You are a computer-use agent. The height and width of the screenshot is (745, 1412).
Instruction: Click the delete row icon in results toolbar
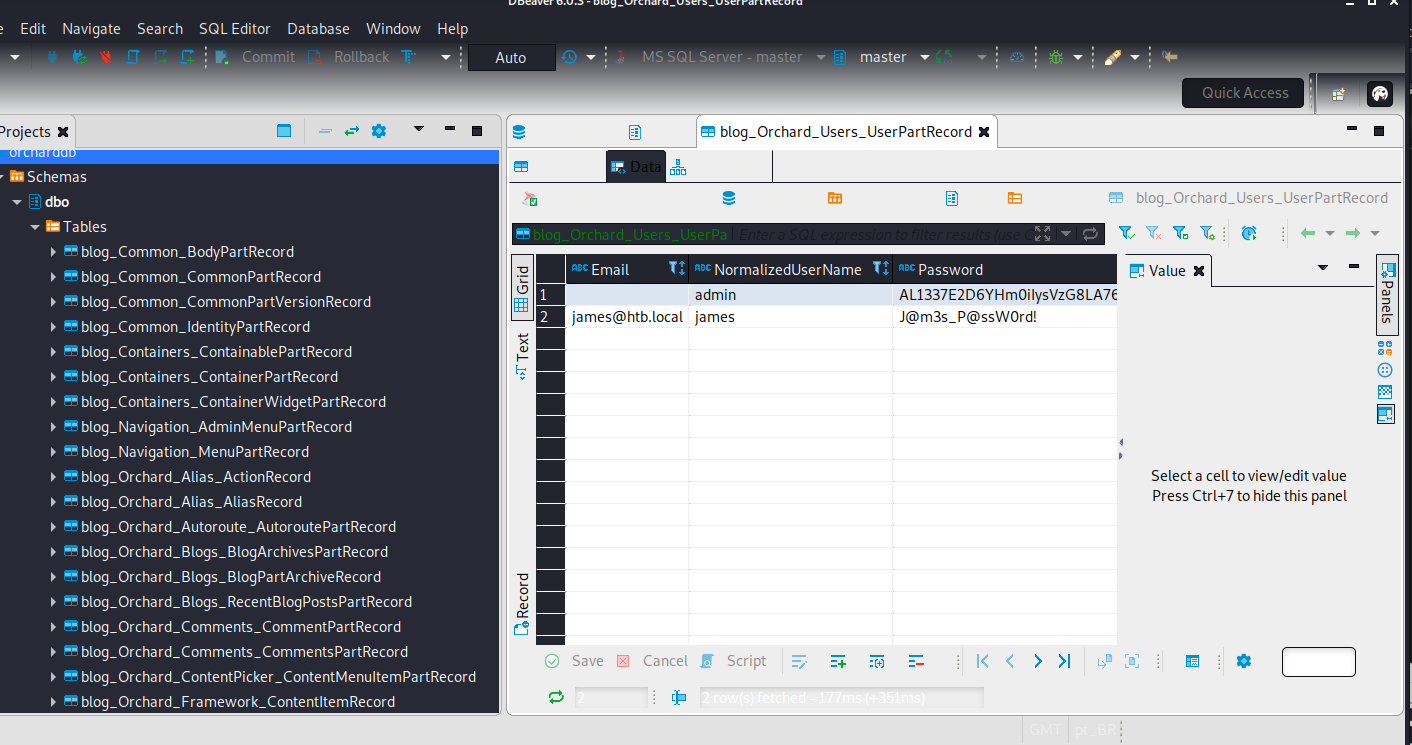(x=916, y=661)
